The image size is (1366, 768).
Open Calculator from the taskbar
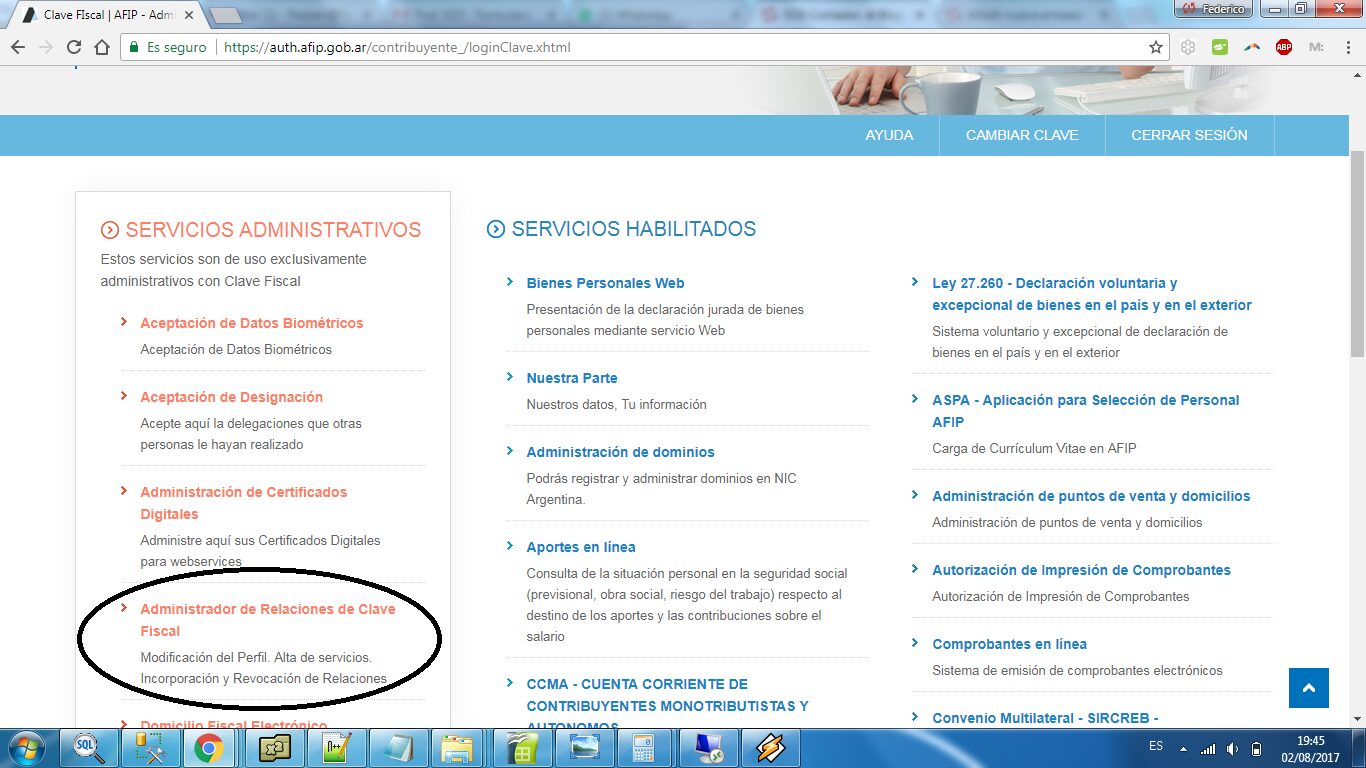tap(644, 748)
